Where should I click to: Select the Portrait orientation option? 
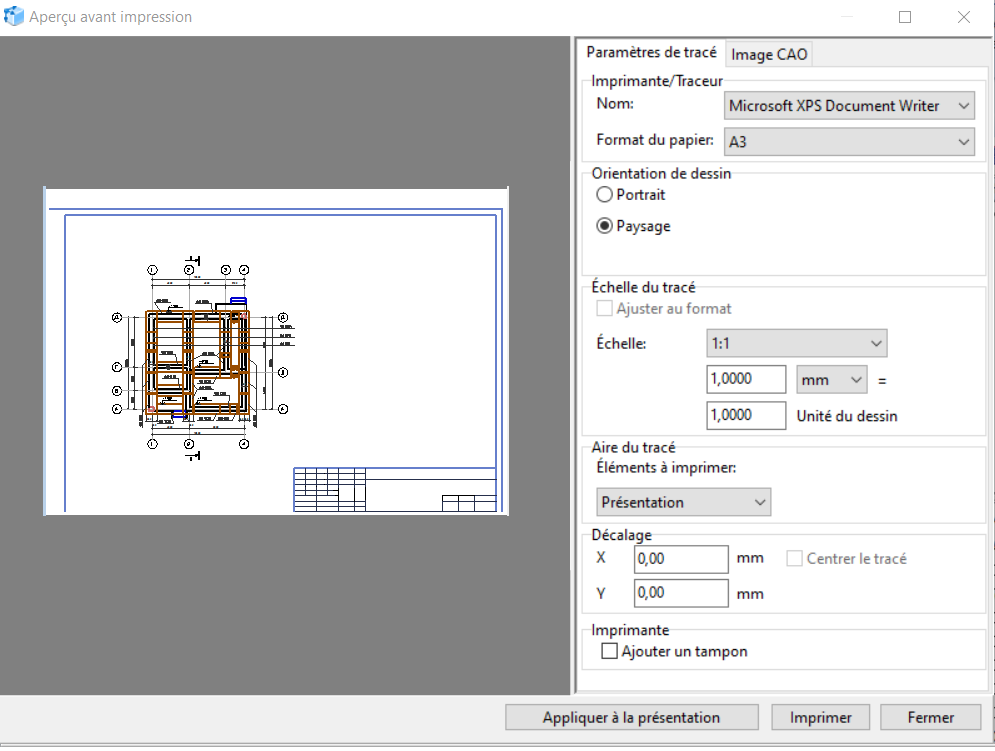coord(605,195)
